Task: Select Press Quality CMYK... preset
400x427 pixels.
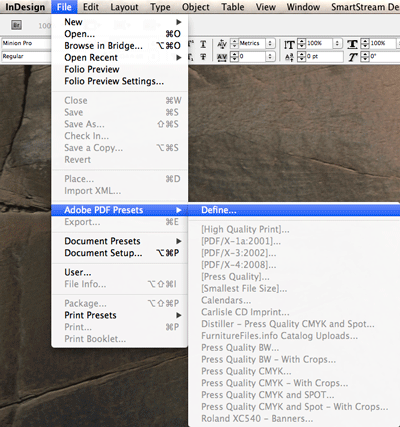Action: 294,371
